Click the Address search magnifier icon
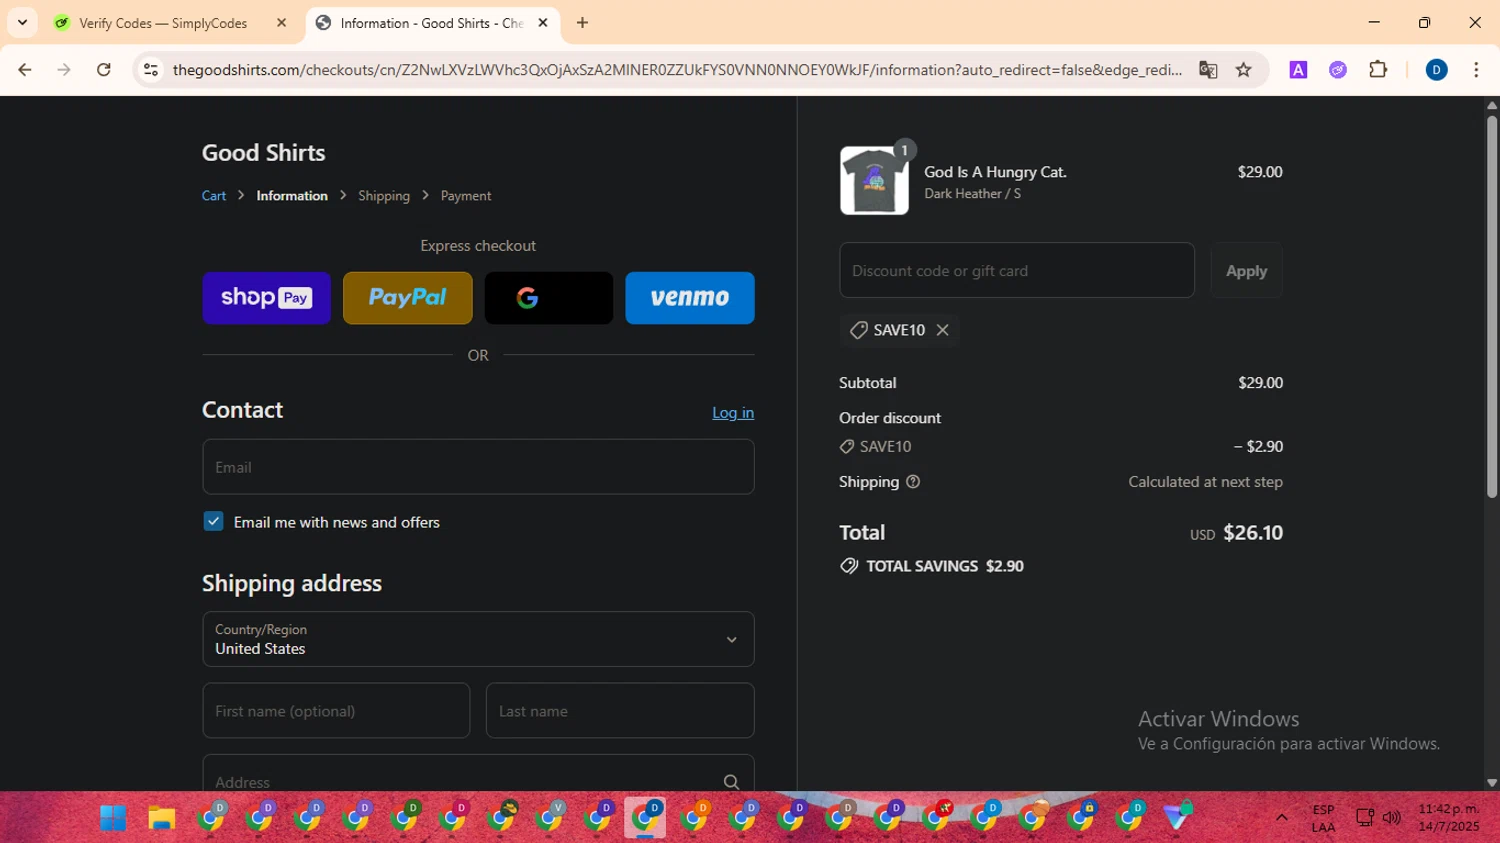Viewport: 1500px width, 843px height. (x=731, y=782)
